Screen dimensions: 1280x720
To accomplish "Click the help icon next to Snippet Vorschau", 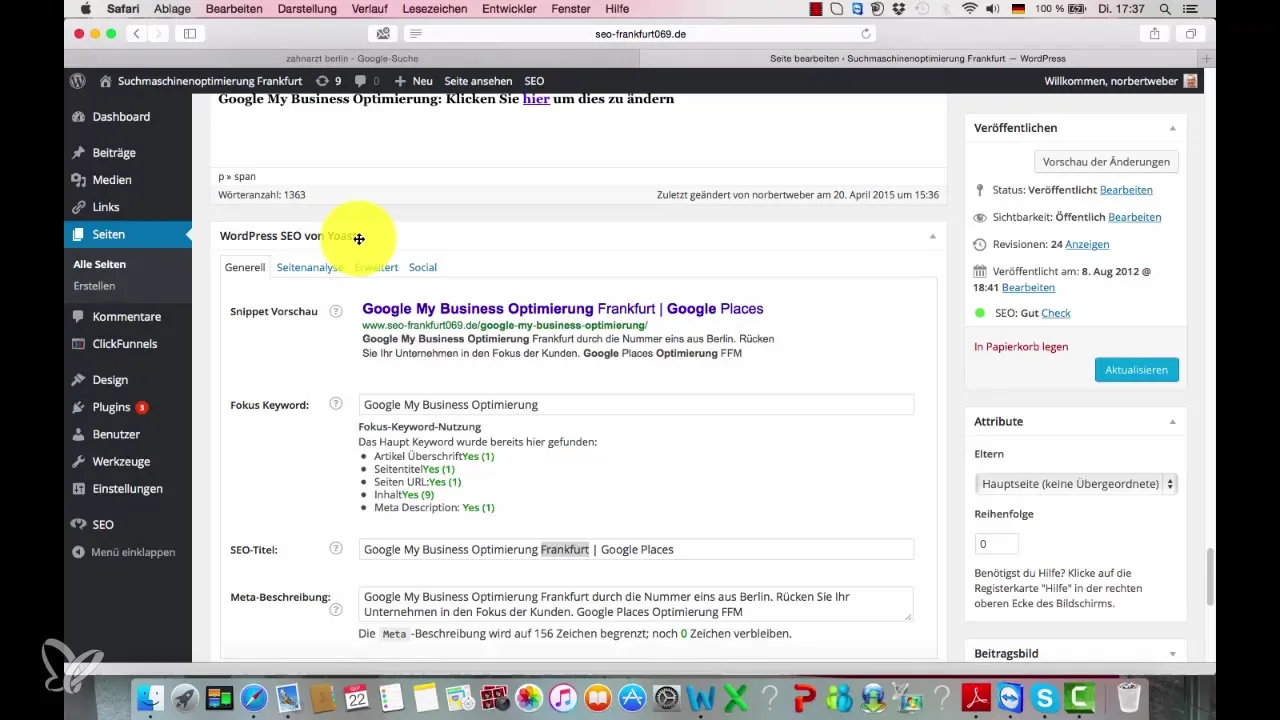I will tap(336, 311).
